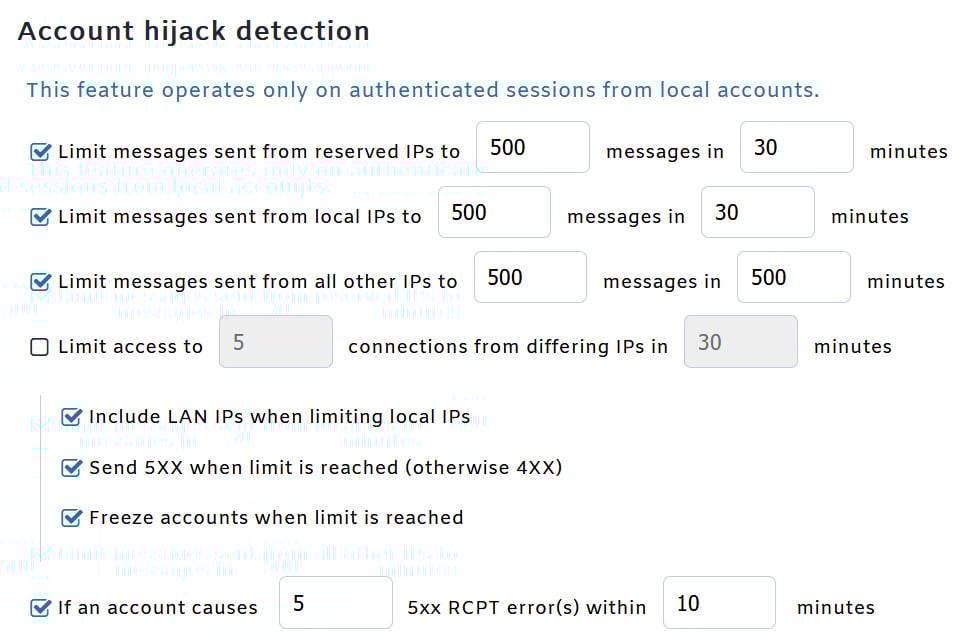Image resolution: width=971 pixels, height=641 pixels.
Task: Select the all other IPs minutes field
Action: [793, 277]
